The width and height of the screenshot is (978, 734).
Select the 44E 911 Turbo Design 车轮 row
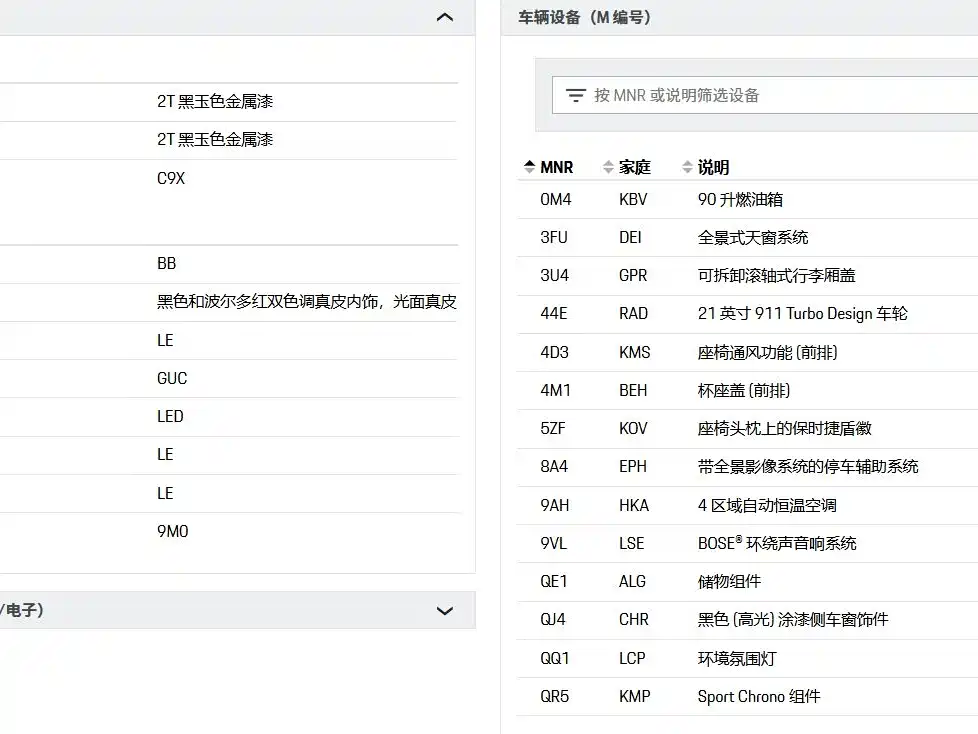(x=747, y=314)
